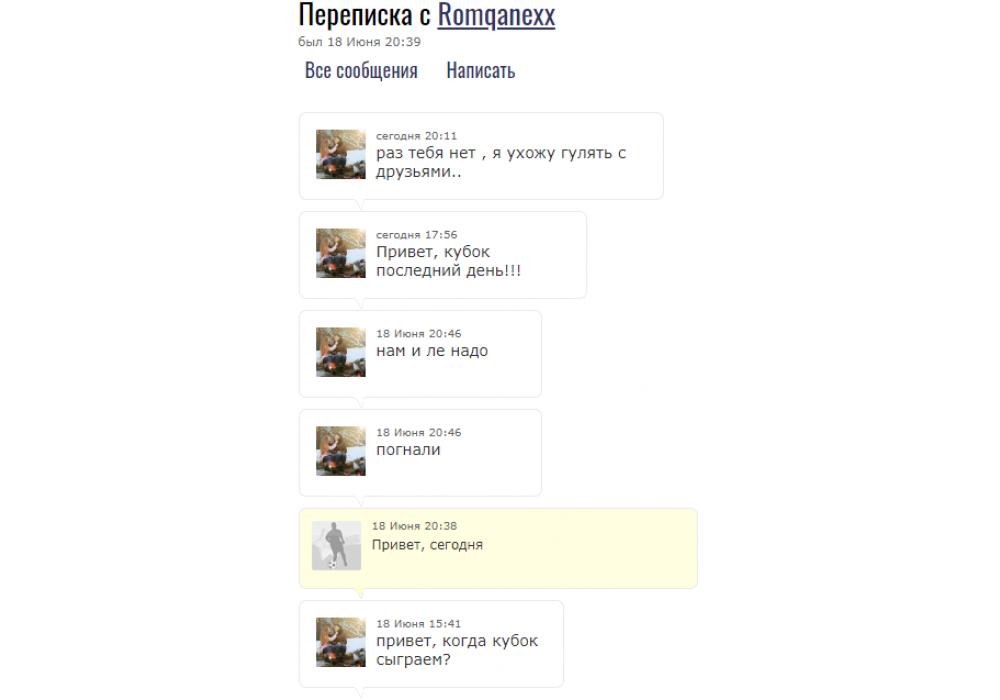Click the 'был 18 Июня 20:39' status text
Viewport: 1000px width, 700px height.
(360, 42)
